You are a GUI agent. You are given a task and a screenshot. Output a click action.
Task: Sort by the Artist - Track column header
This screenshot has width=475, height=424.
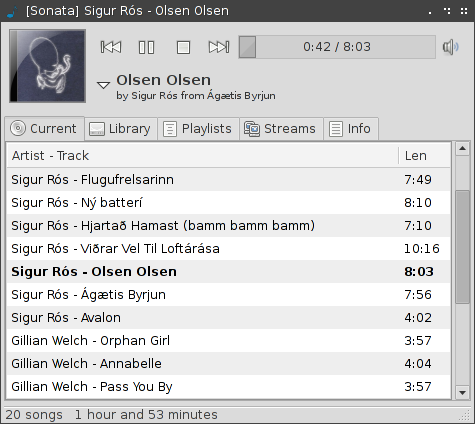click(202, 156)
